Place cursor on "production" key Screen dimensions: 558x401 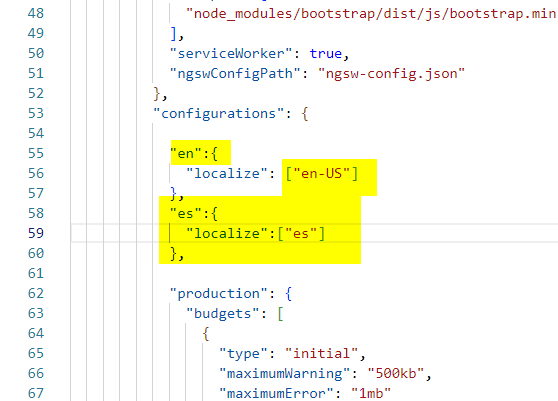click(219, 294)
